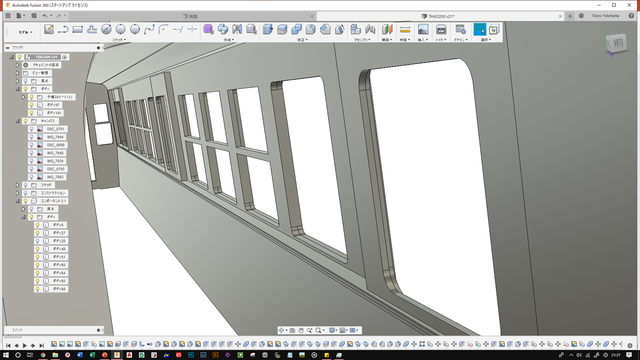Click the Tokyo Yokohama account name
This screenshot has width=640, height=360.
(605, 16)
